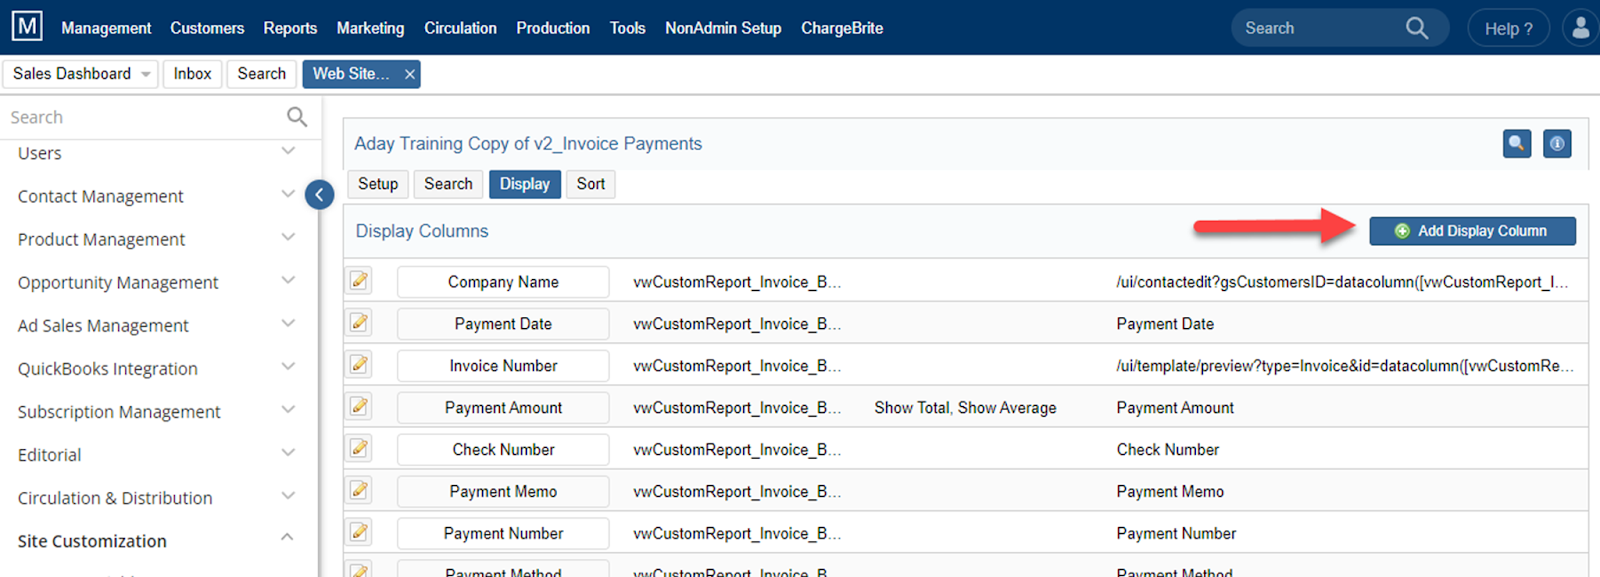
Task: Open the report Search tab
Action: [x=448, y=184]
